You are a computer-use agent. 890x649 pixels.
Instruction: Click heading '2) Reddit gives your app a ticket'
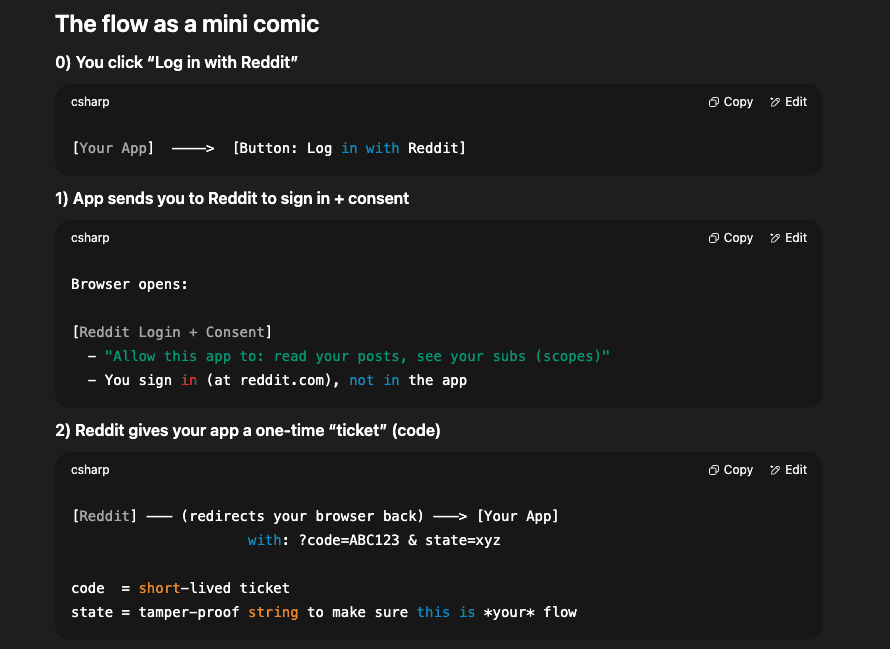pyautogui.click(x=248, y=430)
